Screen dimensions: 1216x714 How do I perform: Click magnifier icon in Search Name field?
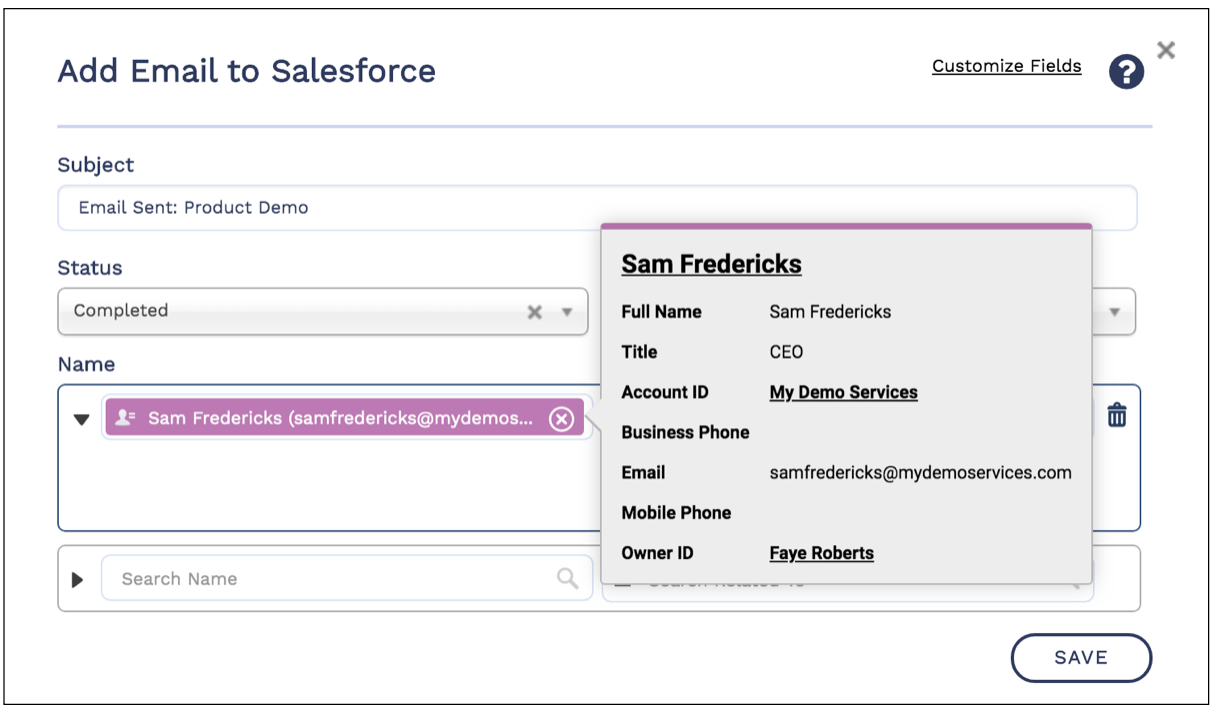567,578
